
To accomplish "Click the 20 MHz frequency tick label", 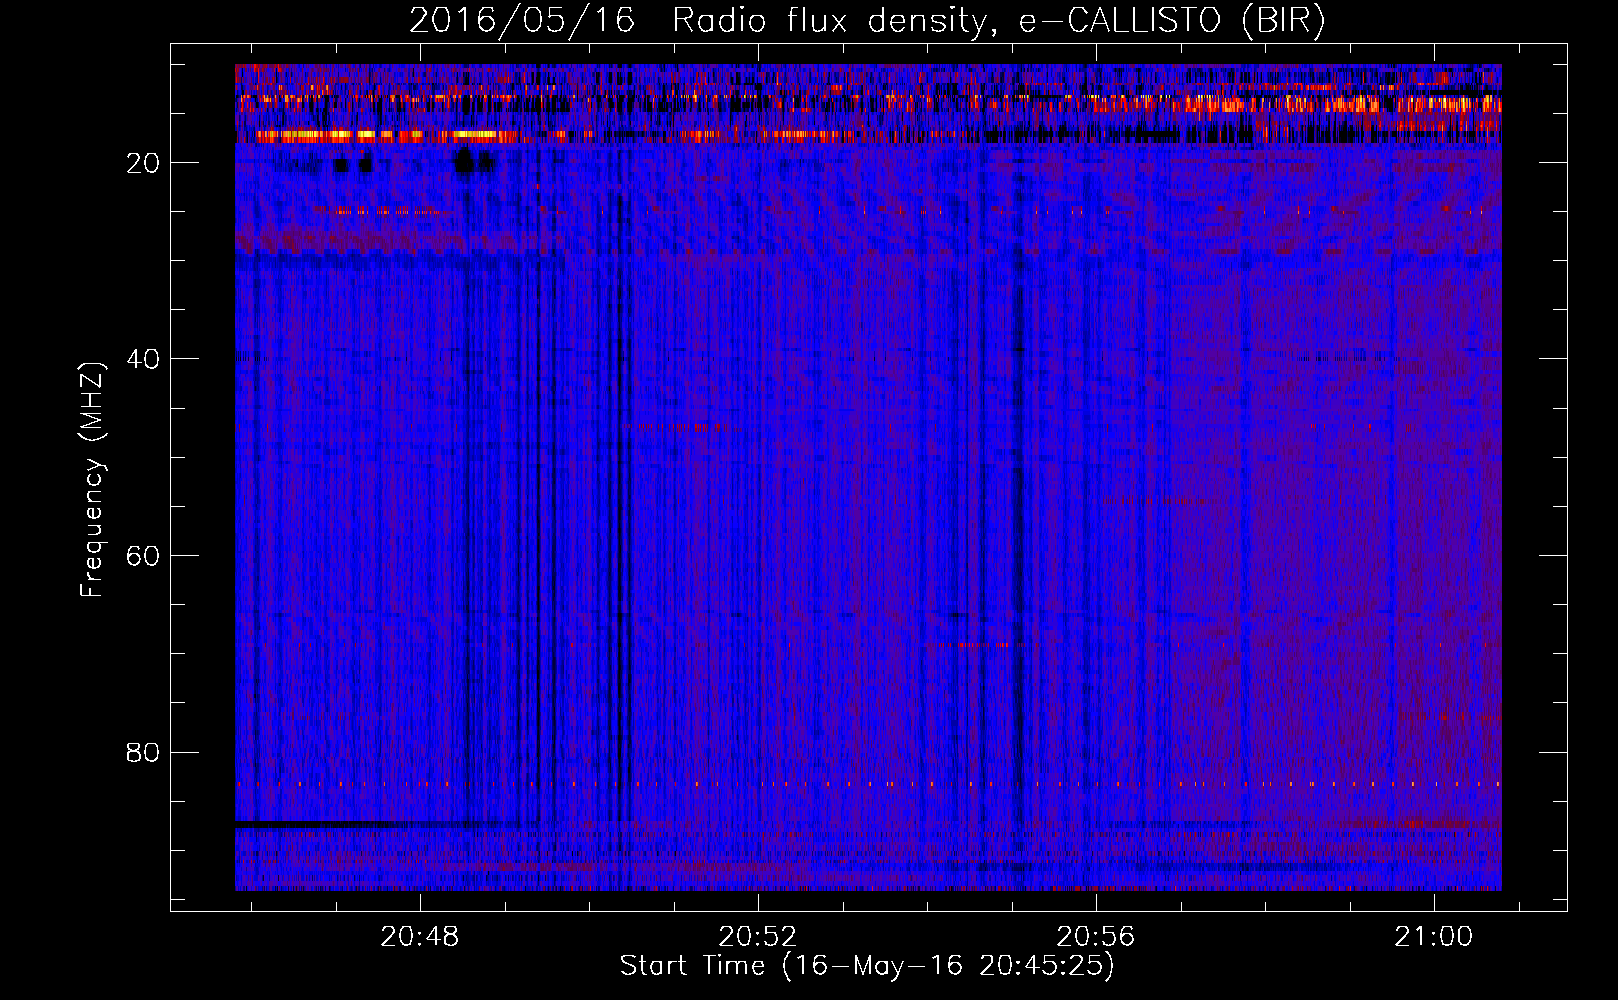I will pyautogui.click(x=144, y=164).
